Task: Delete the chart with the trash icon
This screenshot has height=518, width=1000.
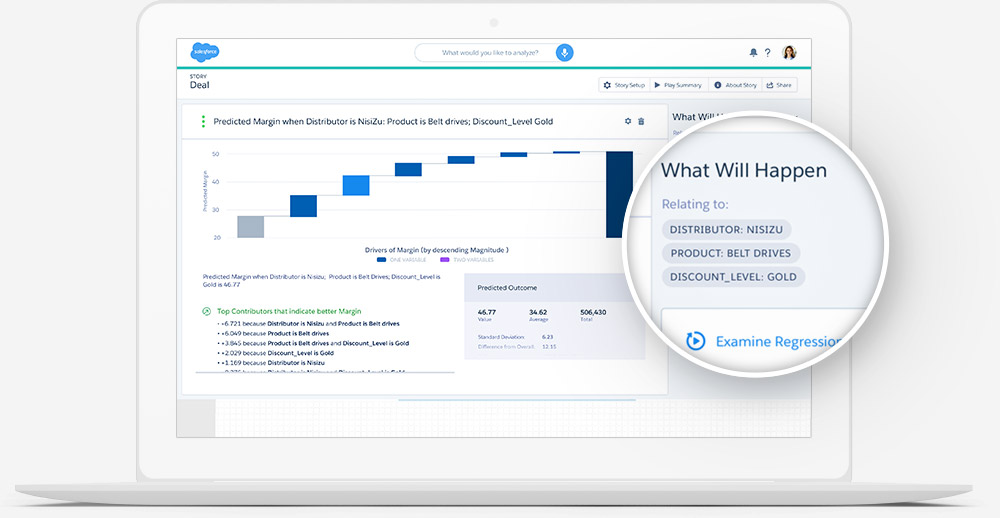Action: coord(641,121)
